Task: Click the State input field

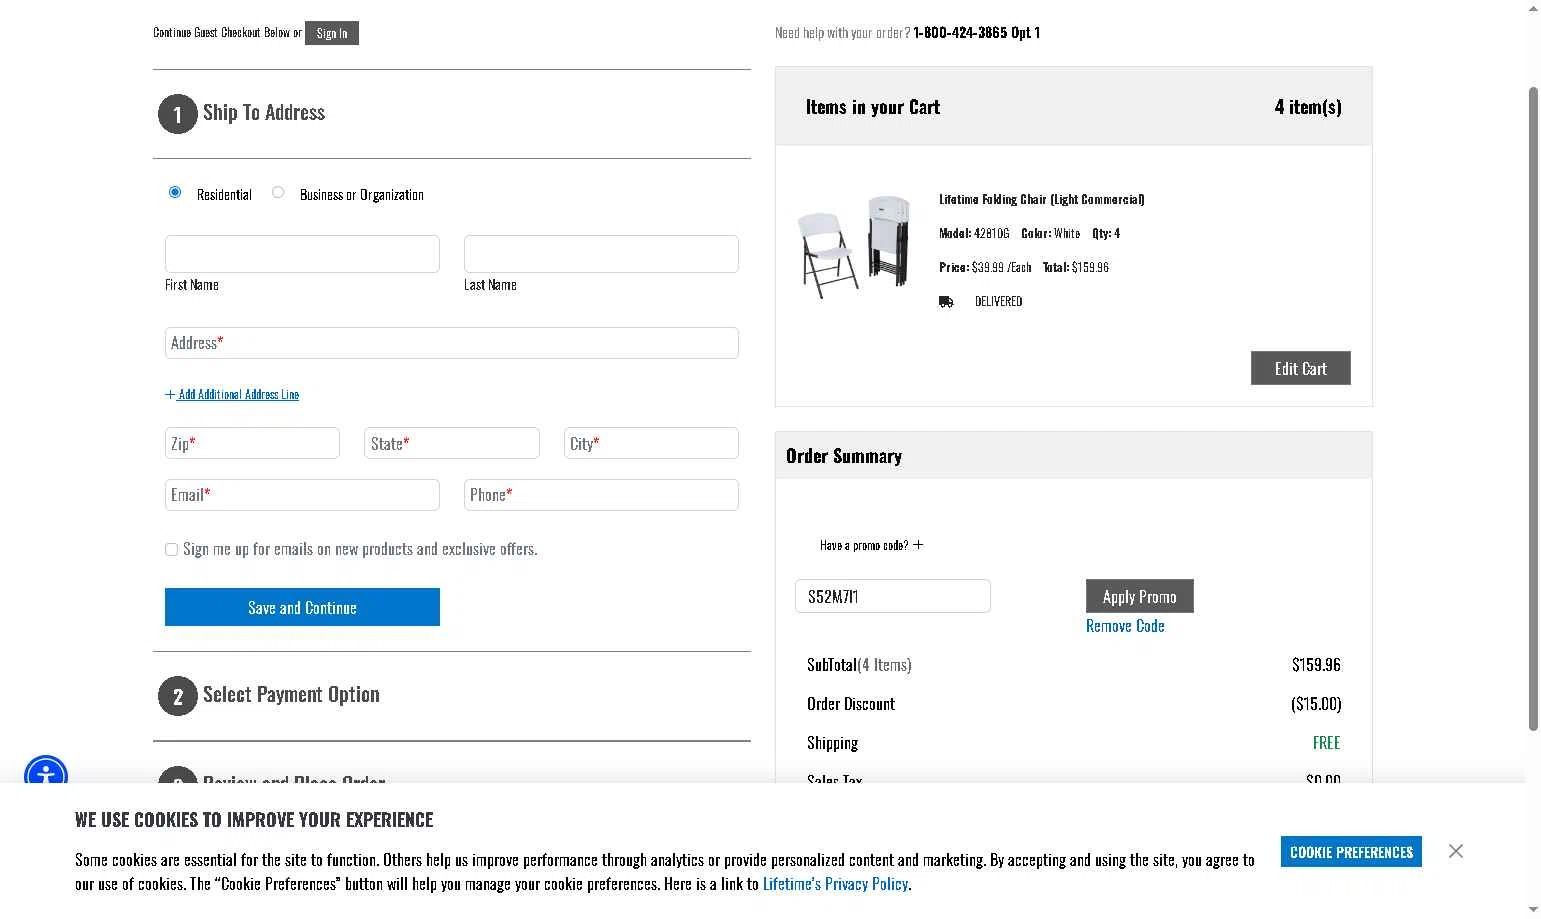Action: (x=452, y=443)
